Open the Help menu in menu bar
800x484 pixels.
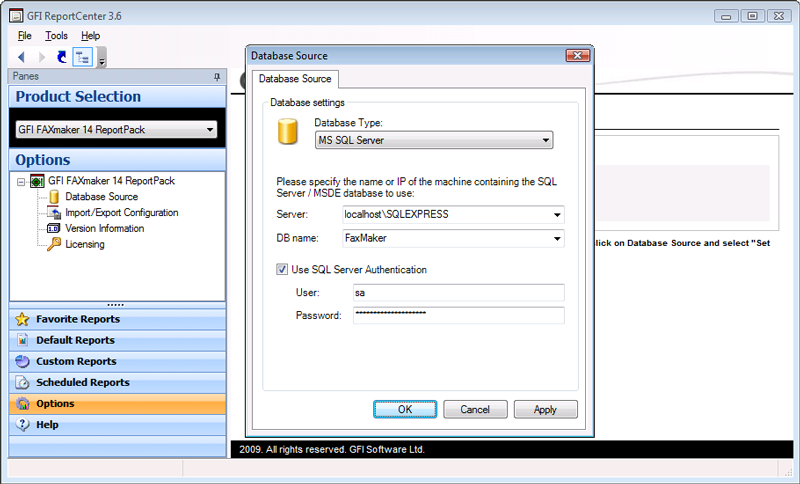[90, 36]
